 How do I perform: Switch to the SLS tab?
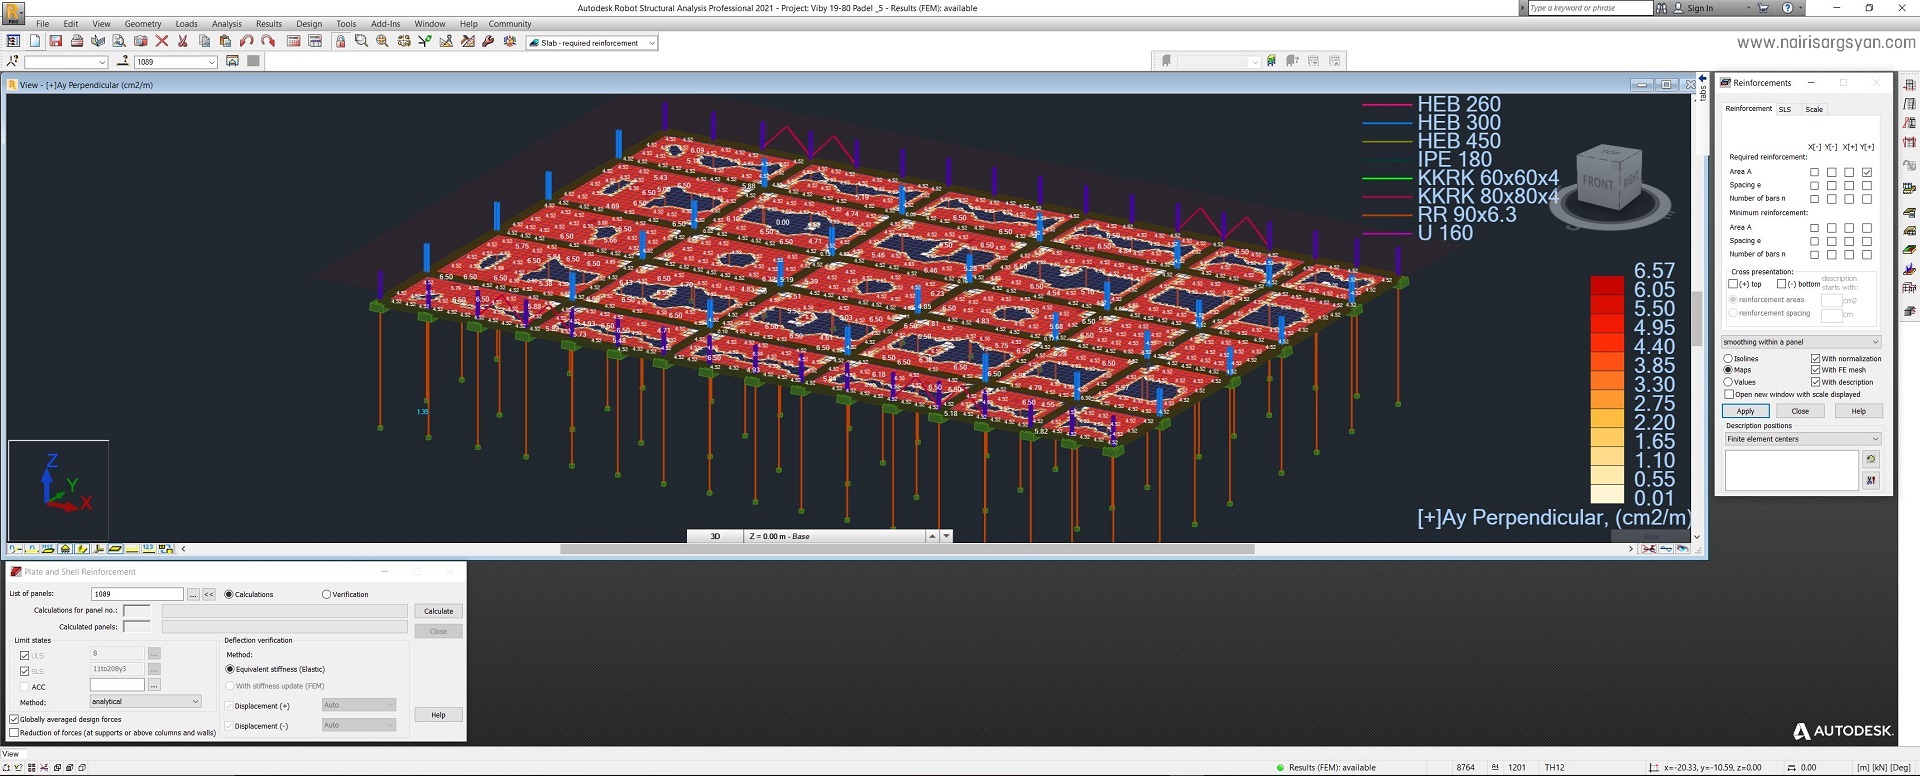(x=1785, y=109)
